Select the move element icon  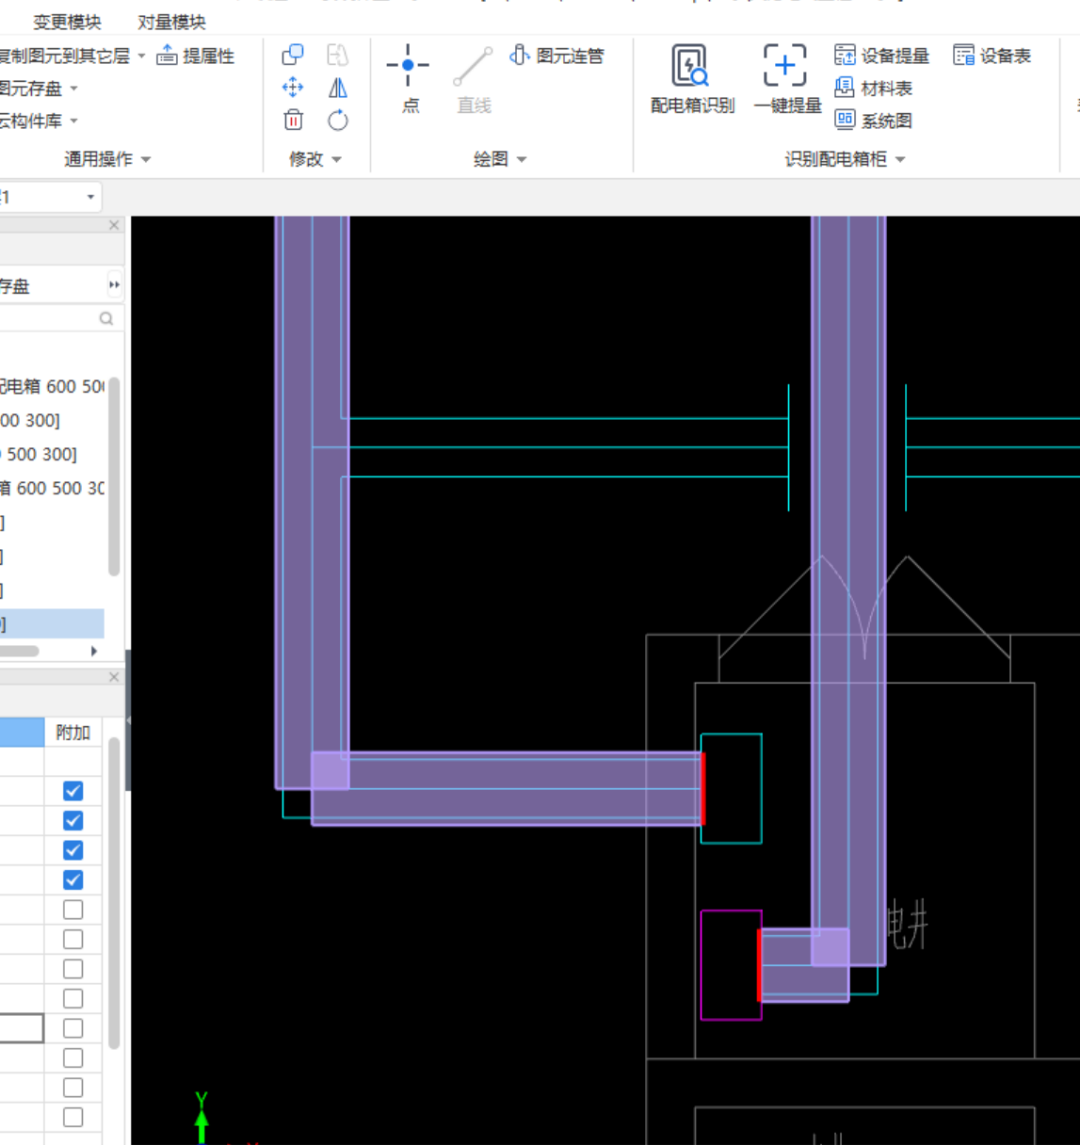(x=293, y=88)
